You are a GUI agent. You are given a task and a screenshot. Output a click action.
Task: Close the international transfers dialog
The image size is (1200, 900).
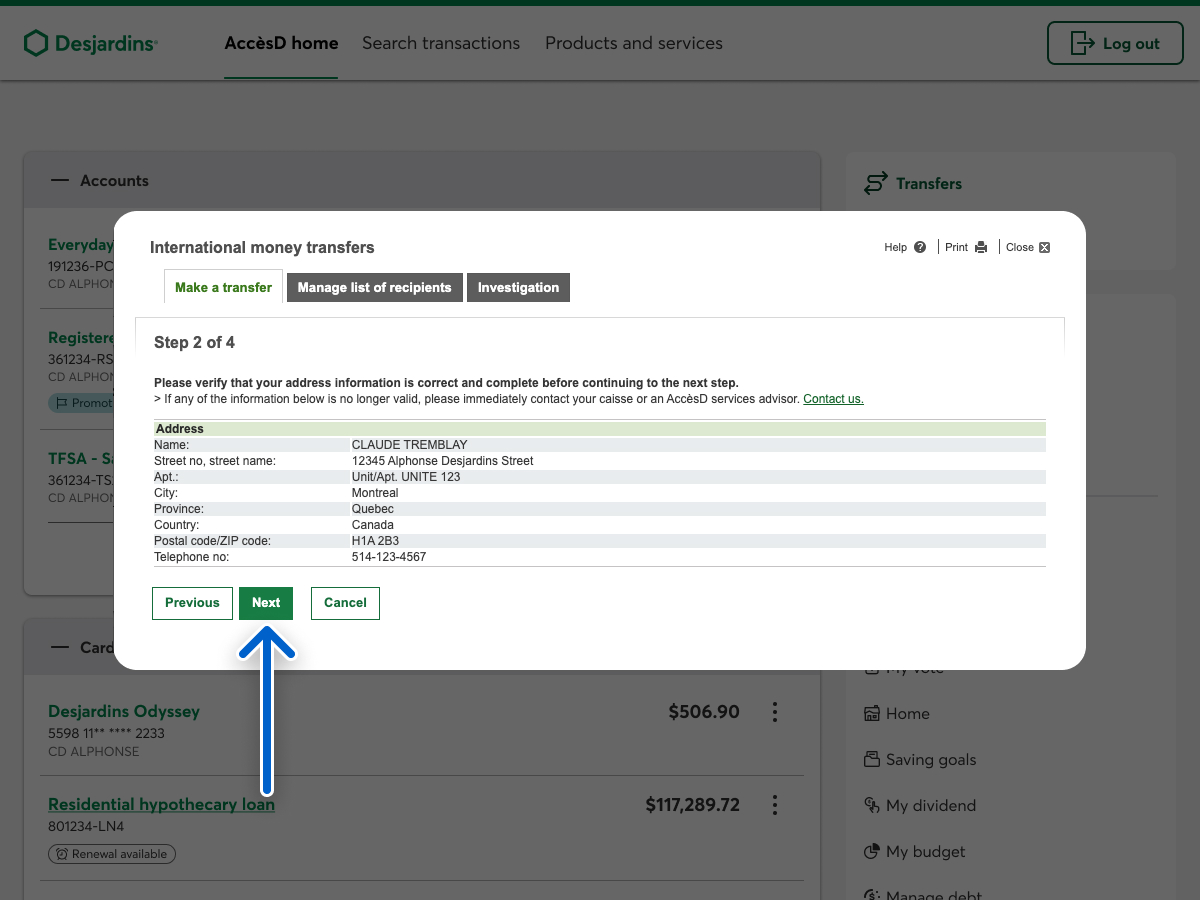(1044, 247)
